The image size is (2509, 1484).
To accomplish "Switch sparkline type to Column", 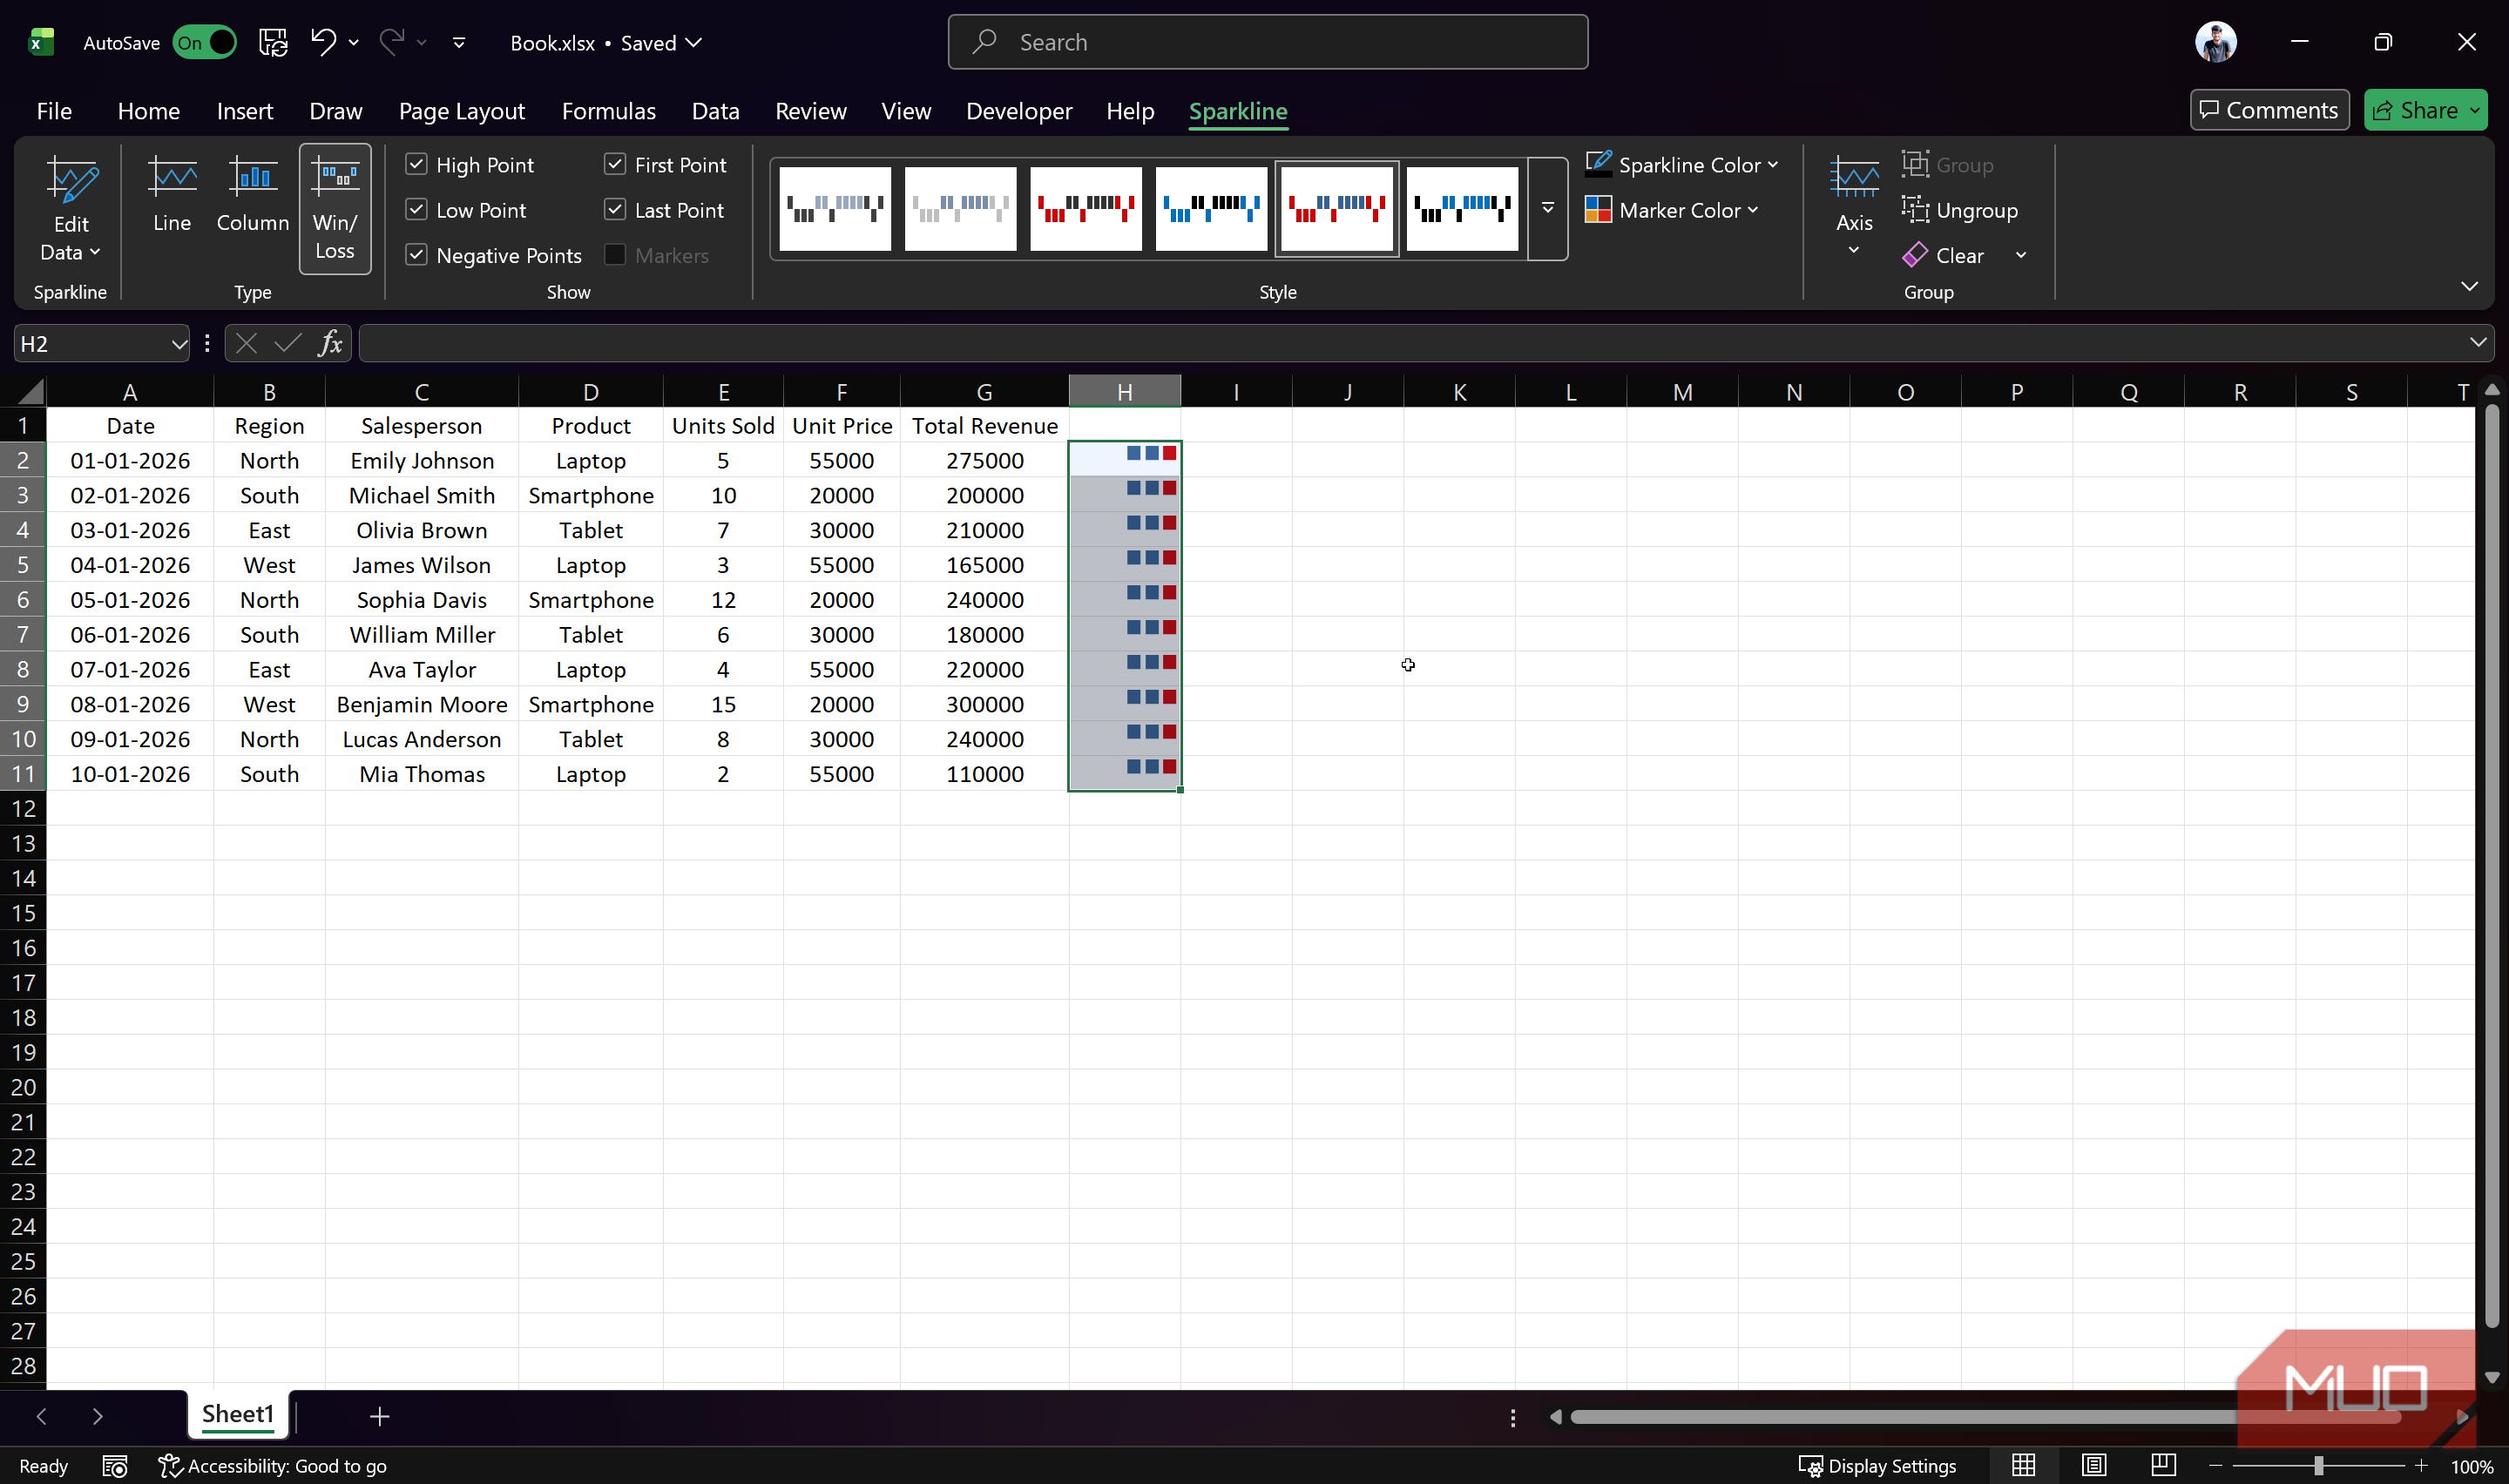I will [x=252, y=195].
